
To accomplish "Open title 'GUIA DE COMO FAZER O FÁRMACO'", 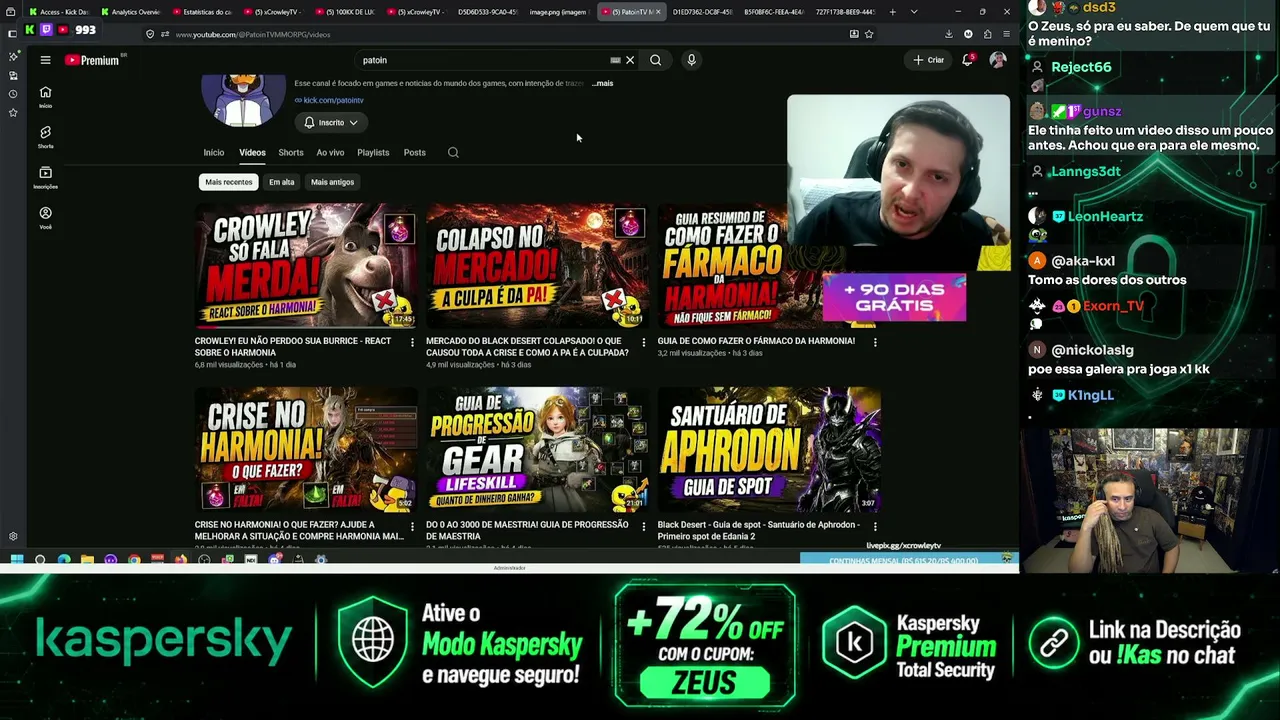I will coord(756,341).
